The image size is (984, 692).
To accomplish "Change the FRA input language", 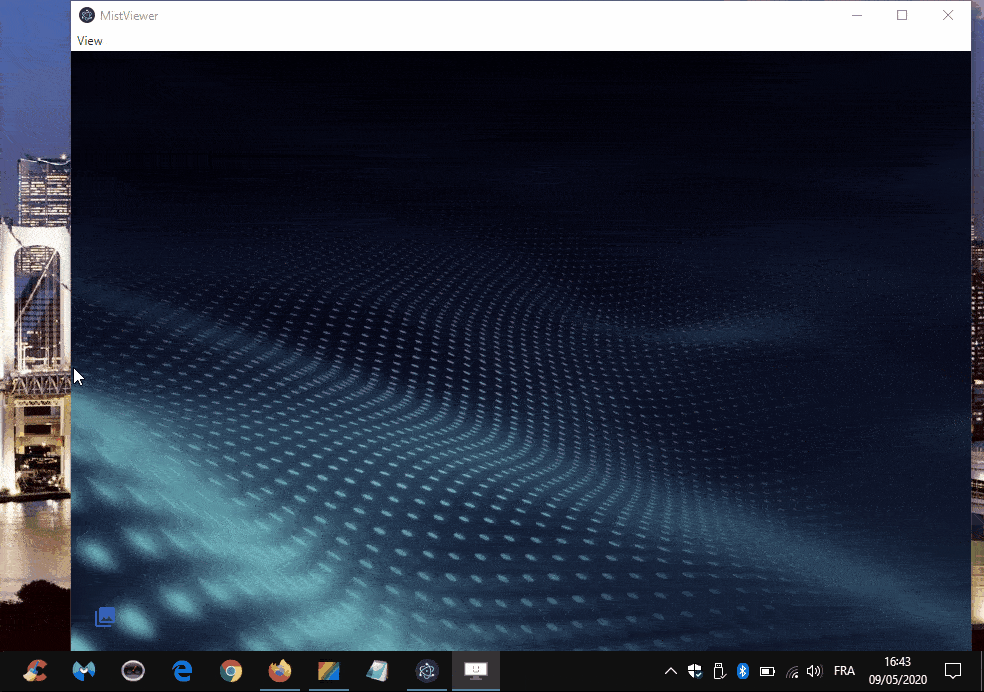I will 844,671.
